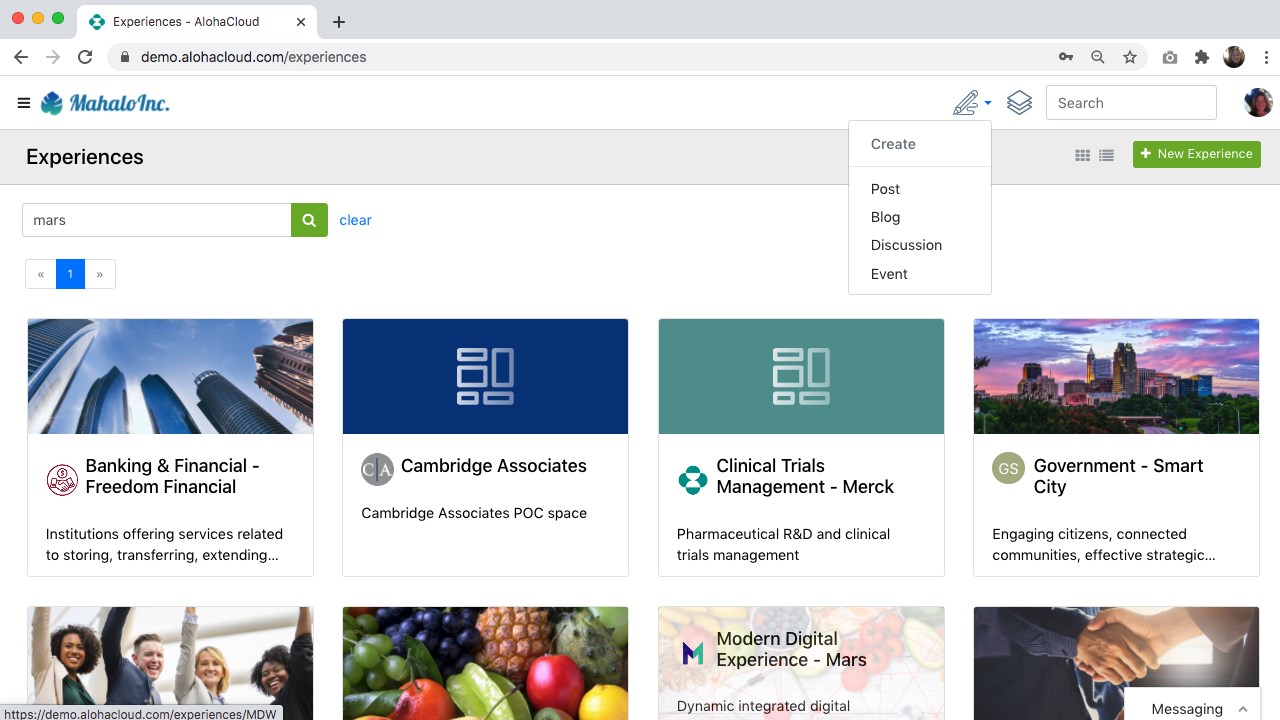This screenshot has height=720, width=1280.
Task: Bookmark this page with star
Action: [1130, 57]
